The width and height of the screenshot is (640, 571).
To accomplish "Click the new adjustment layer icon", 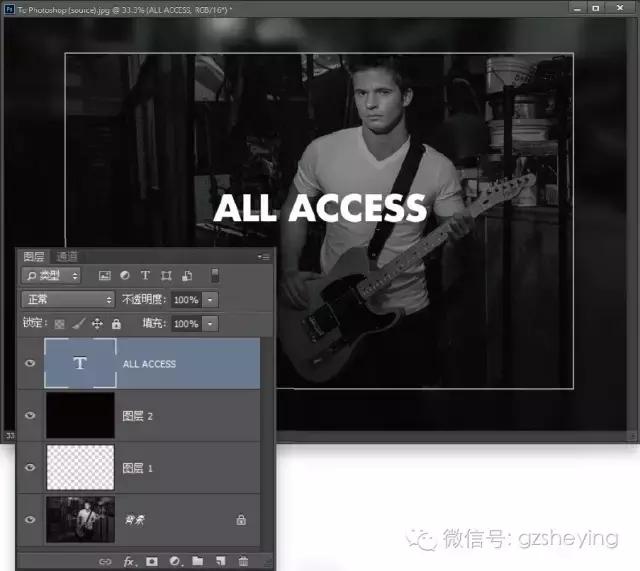I will (x=175, y=562).
